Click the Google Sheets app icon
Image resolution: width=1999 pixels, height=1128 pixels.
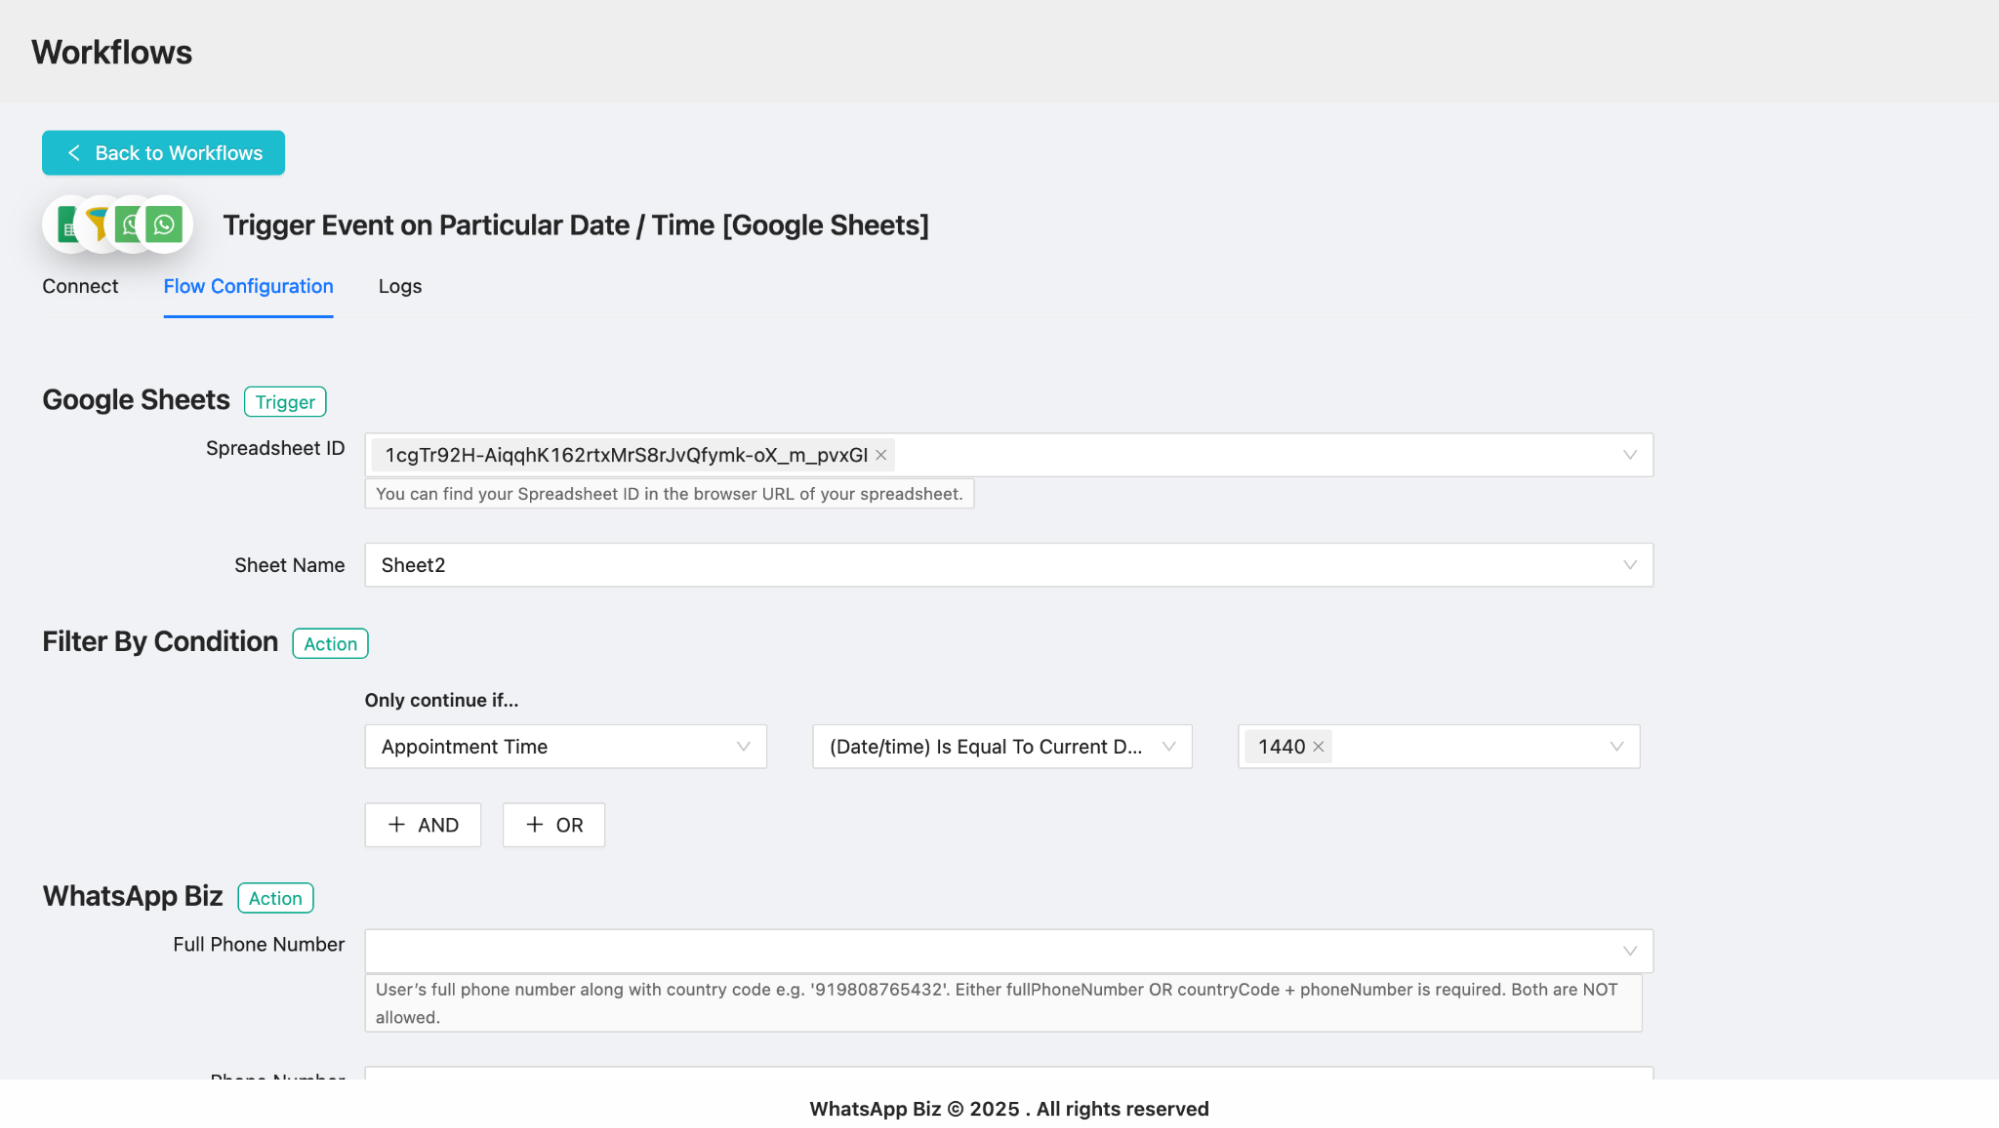point(66,225)
